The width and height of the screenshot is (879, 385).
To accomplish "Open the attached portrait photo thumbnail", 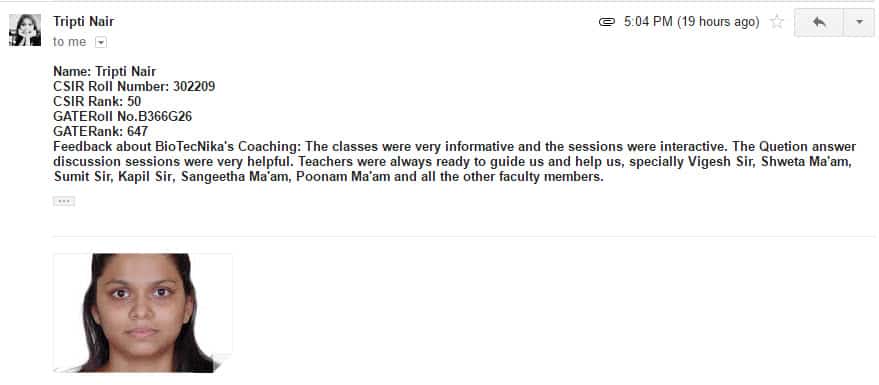I will click(x=143, y=313).
